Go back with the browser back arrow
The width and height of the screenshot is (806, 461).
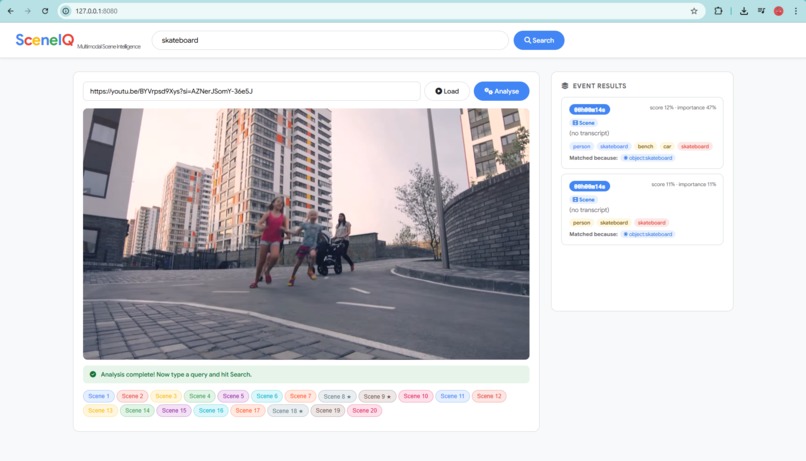[x=11, y=11]
